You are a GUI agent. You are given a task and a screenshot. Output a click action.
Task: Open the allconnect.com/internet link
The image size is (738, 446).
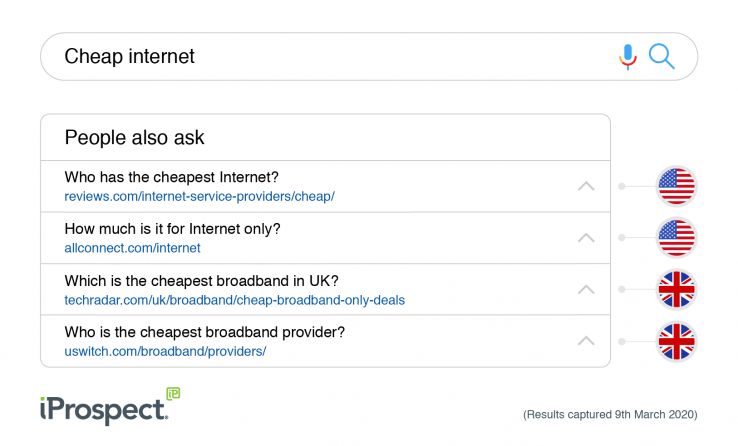[x=132, y=248]
